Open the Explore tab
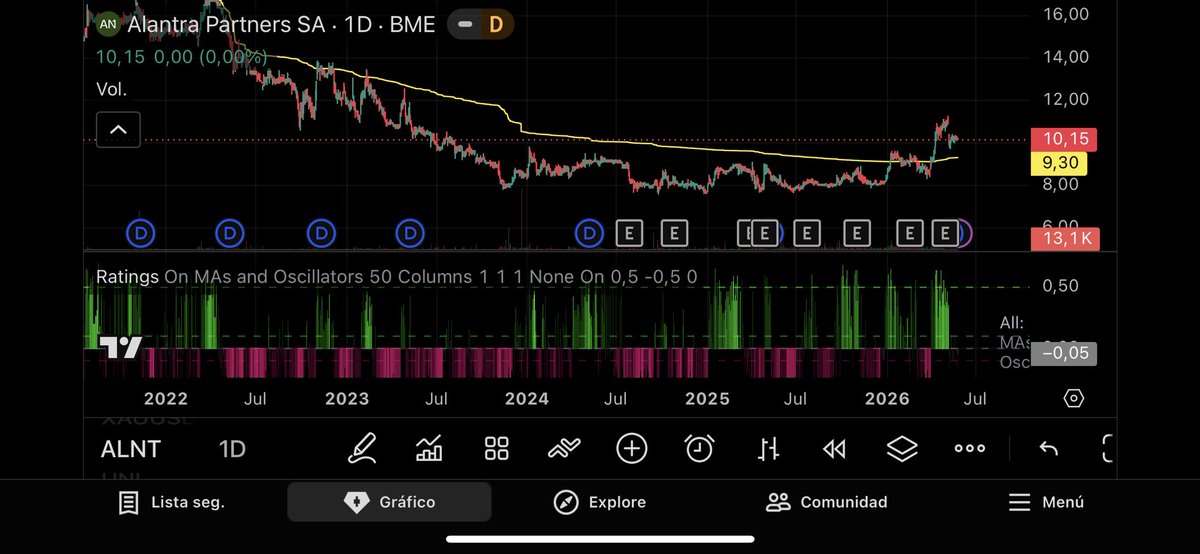The image size is (1200, 554). [x=600, y=502]
